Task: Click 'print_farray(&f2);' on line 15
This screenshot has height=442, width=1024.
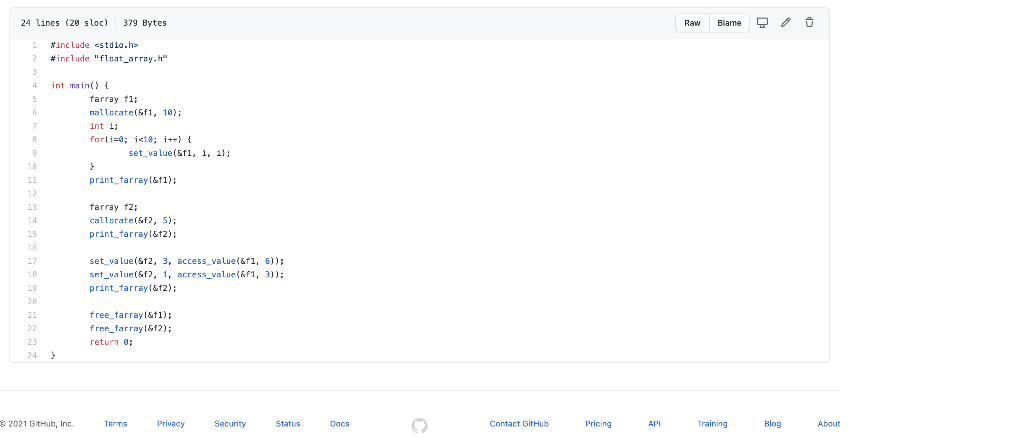Action: point(133,234)
